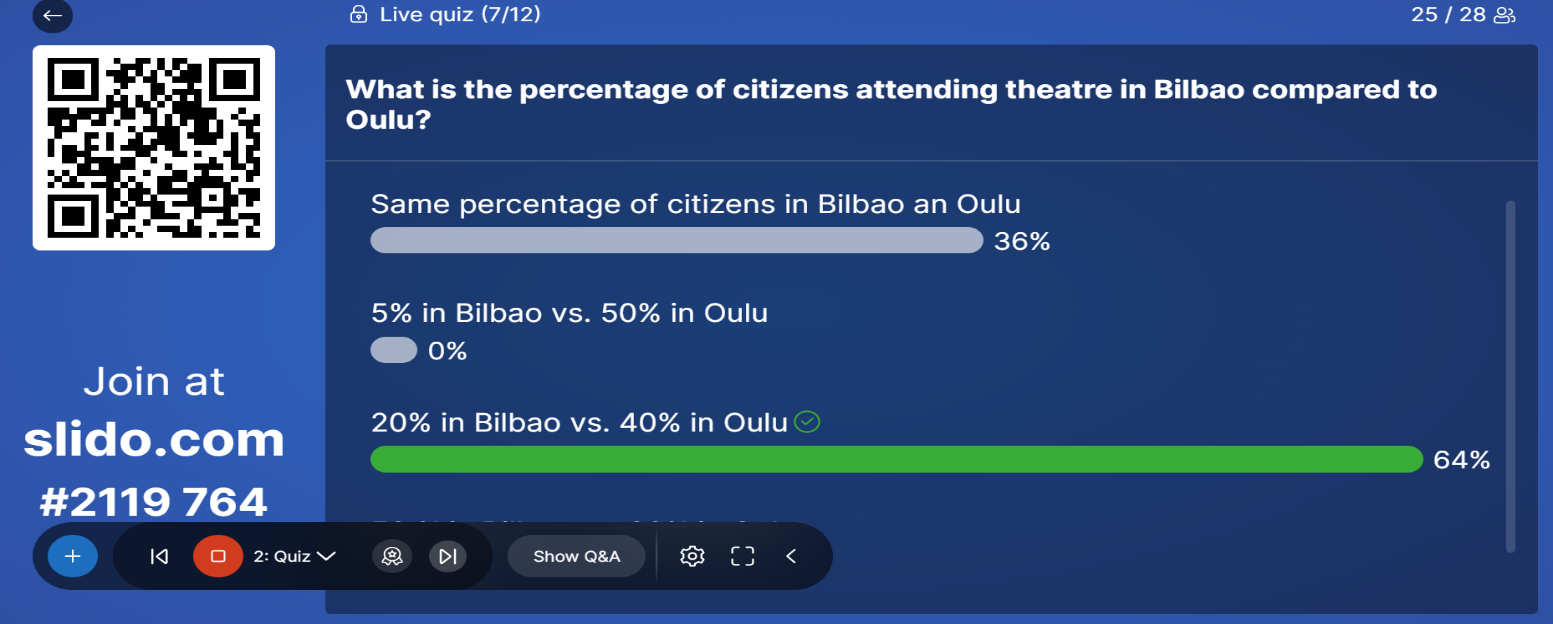Screen dimensions: 1553x624
Task: Jump to previous quiz question
Action: [x=159, y=556]
